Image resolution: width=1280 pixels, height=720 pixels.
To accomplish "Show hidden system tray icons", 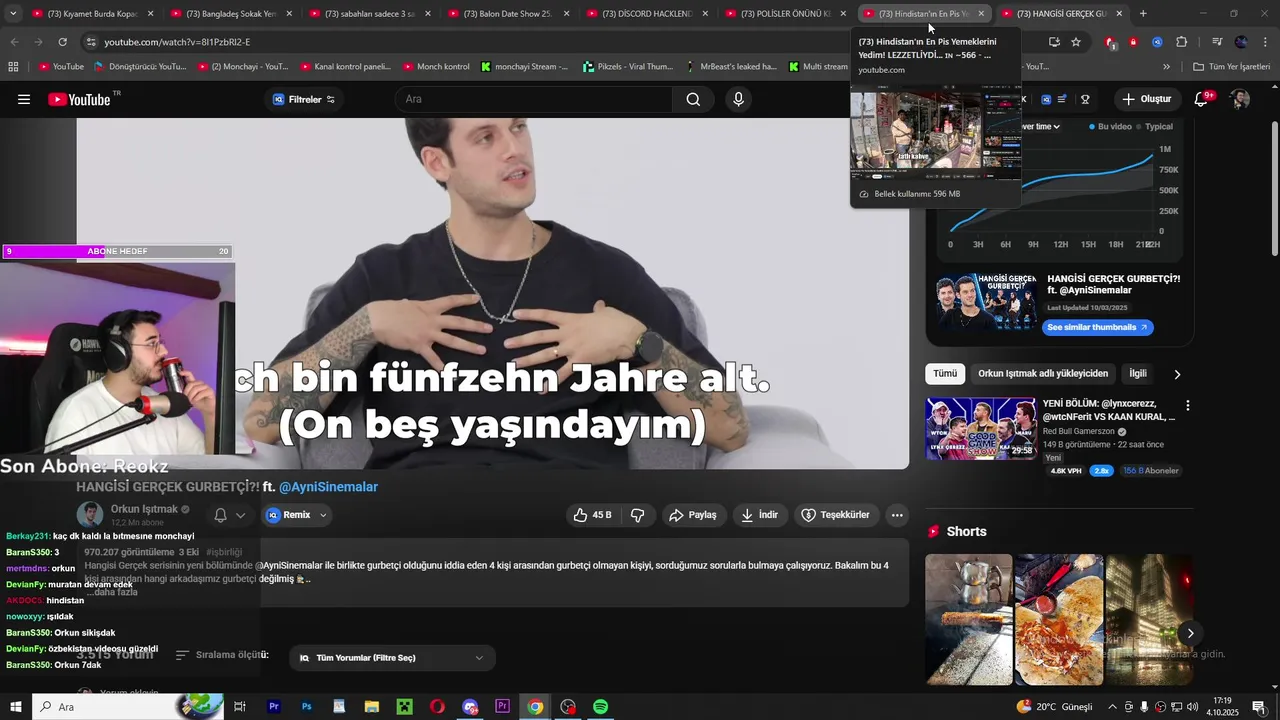I will click(1112, 707).
